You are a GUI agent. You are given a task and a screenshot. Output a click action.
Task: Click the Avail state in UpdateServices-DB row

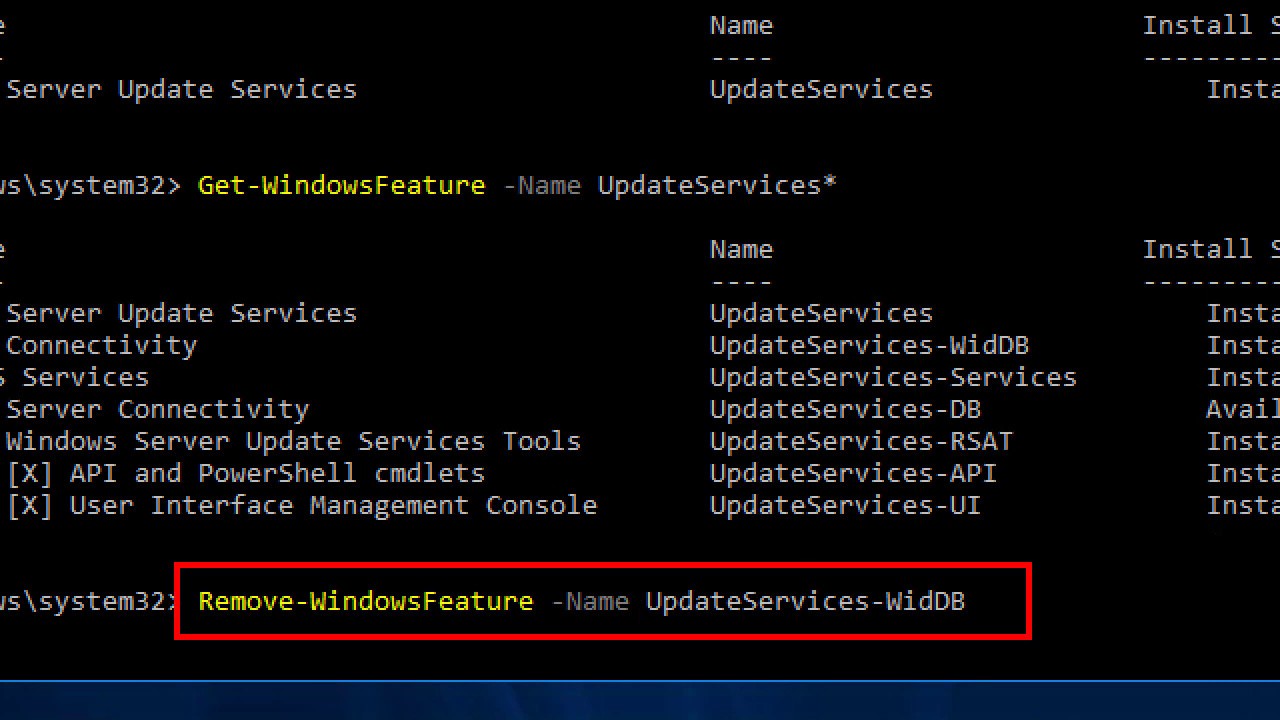coord(1243,409)
